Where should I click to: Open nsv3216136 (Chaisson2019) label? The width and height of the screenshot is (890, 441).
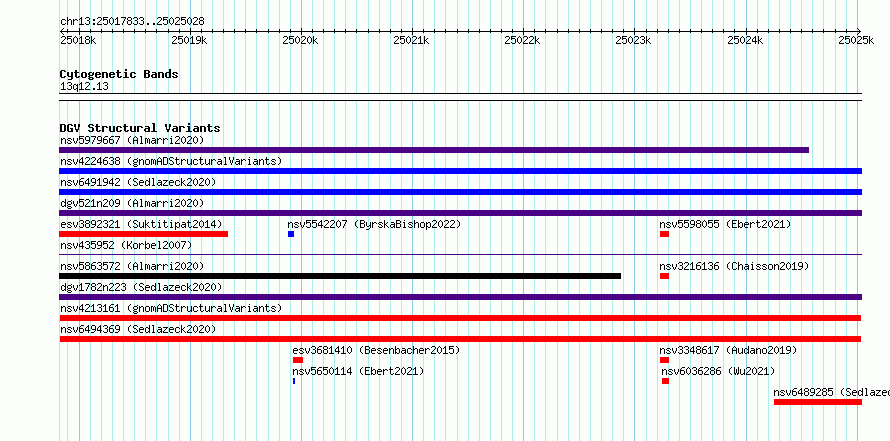(734, 266)
